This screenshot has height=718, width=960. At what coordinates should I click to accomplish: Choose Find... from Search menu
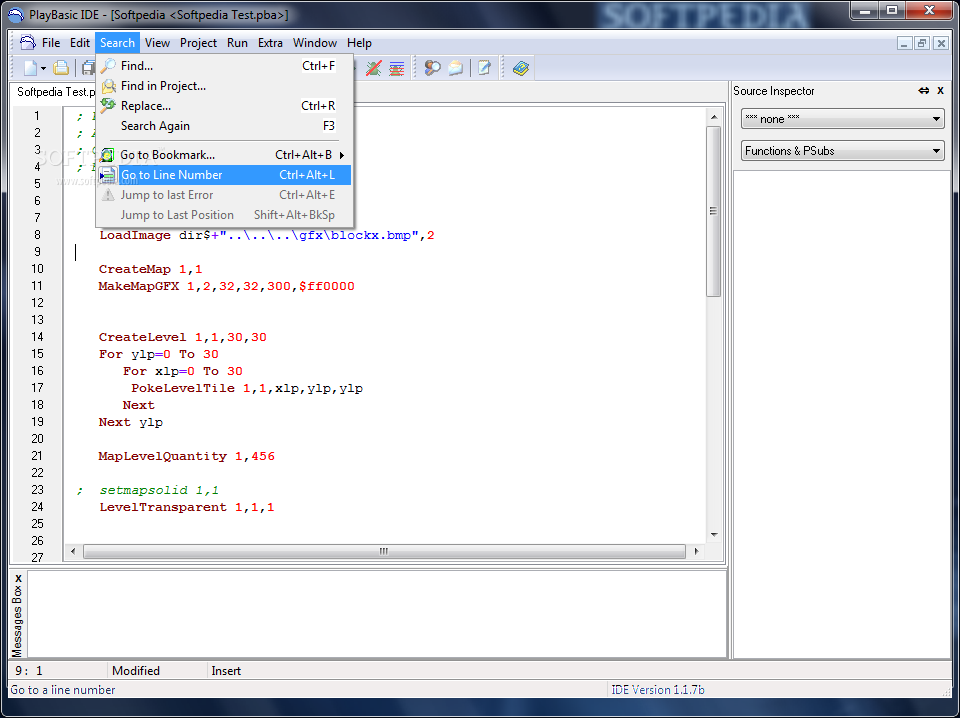coord(224,65)
